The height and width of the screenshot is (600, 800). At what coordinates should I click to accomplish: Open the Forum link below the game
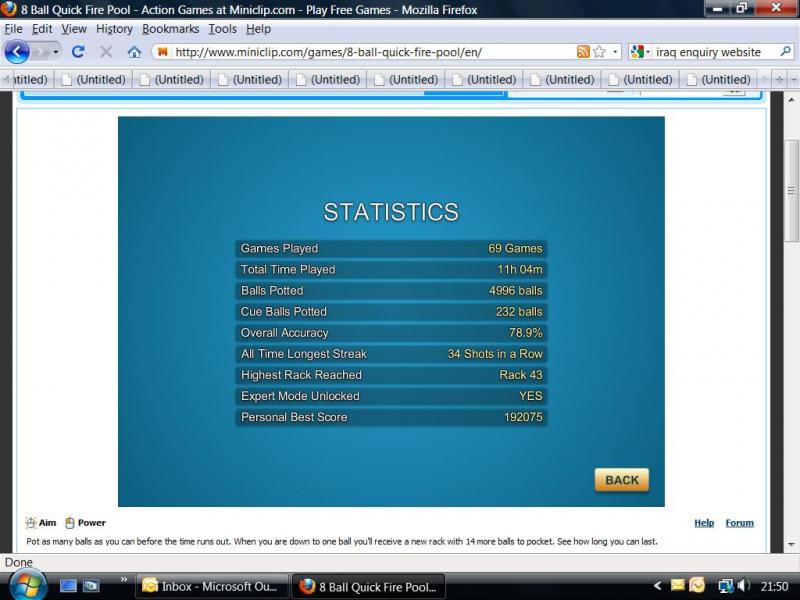[x=739, y=523]
